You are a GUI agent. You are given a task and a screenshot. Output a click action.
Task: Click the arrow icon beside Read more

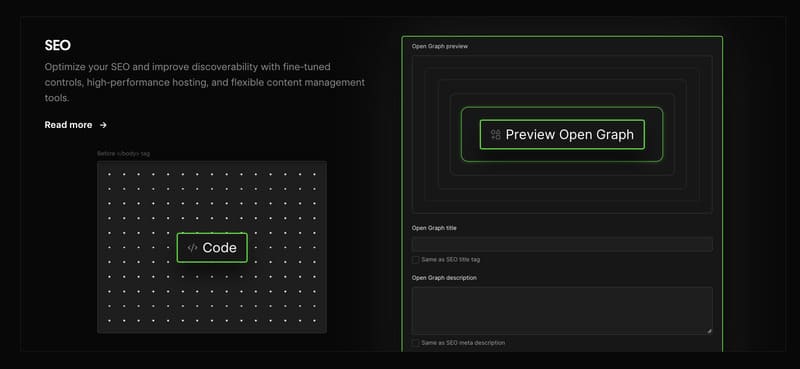[103, 125]
